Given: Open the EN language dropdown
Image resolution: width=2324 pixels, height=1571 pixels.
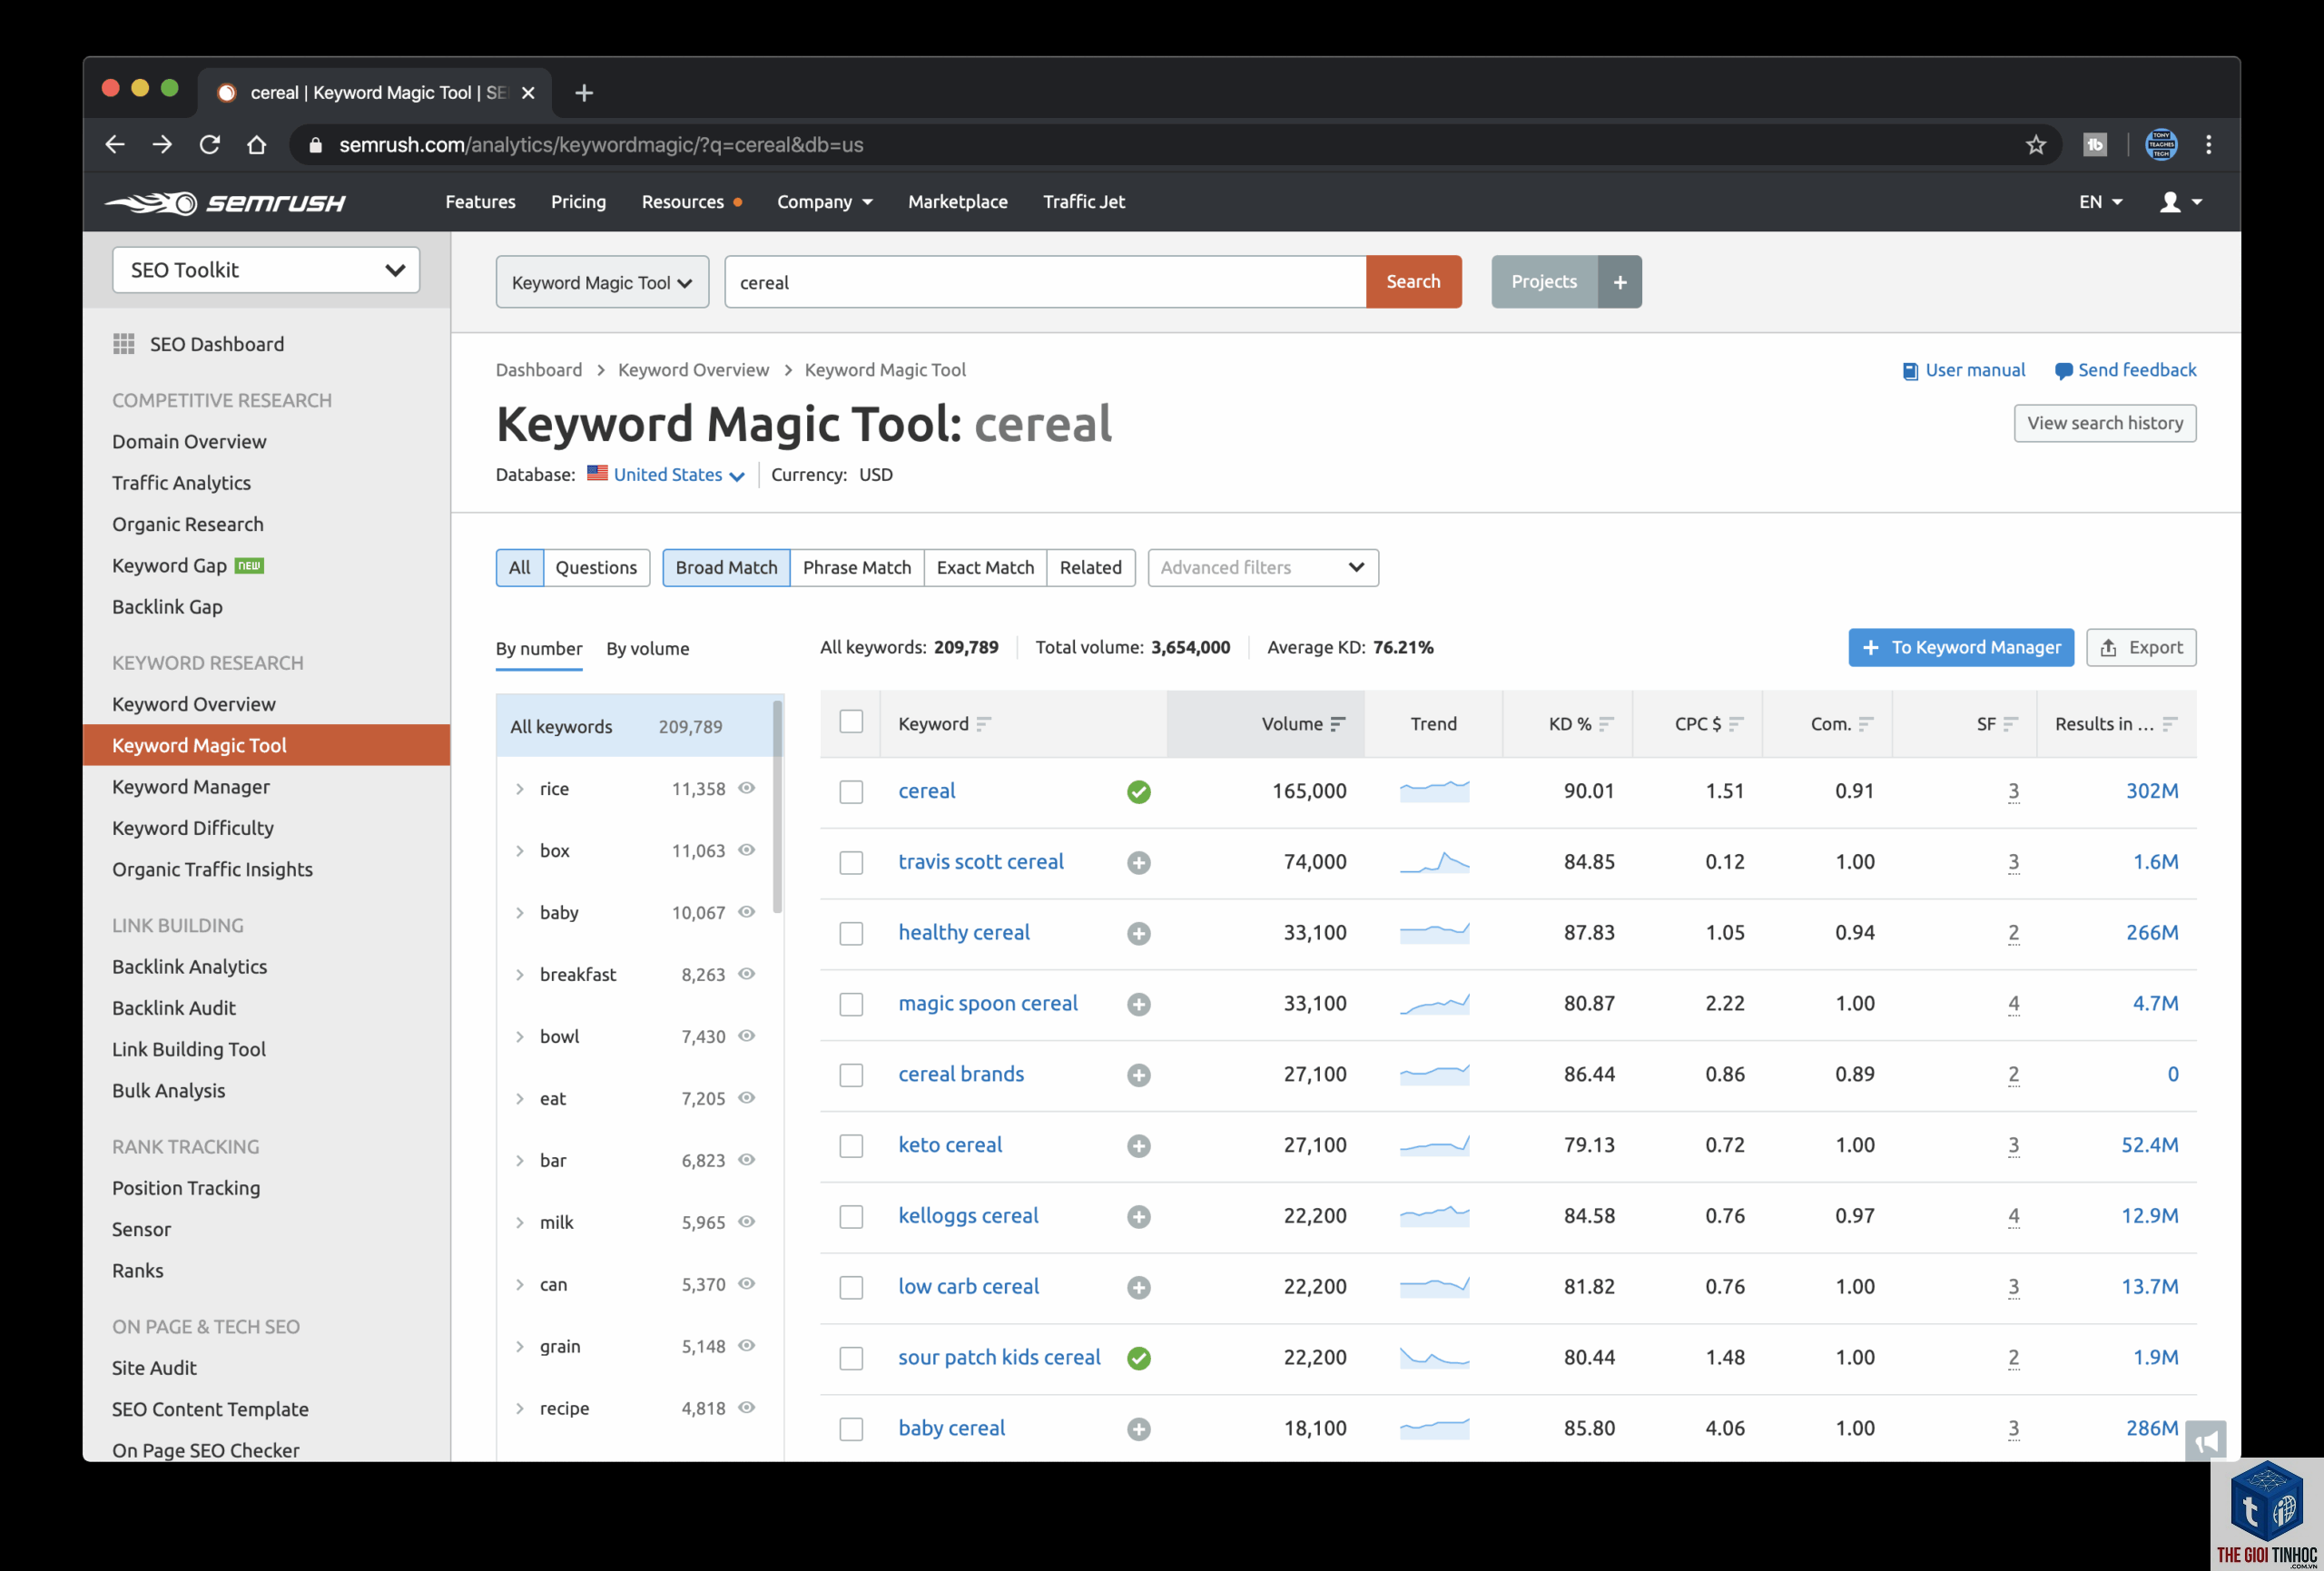Looking at the screenshot, I should pyautogui.click(x=2100, y=202).
